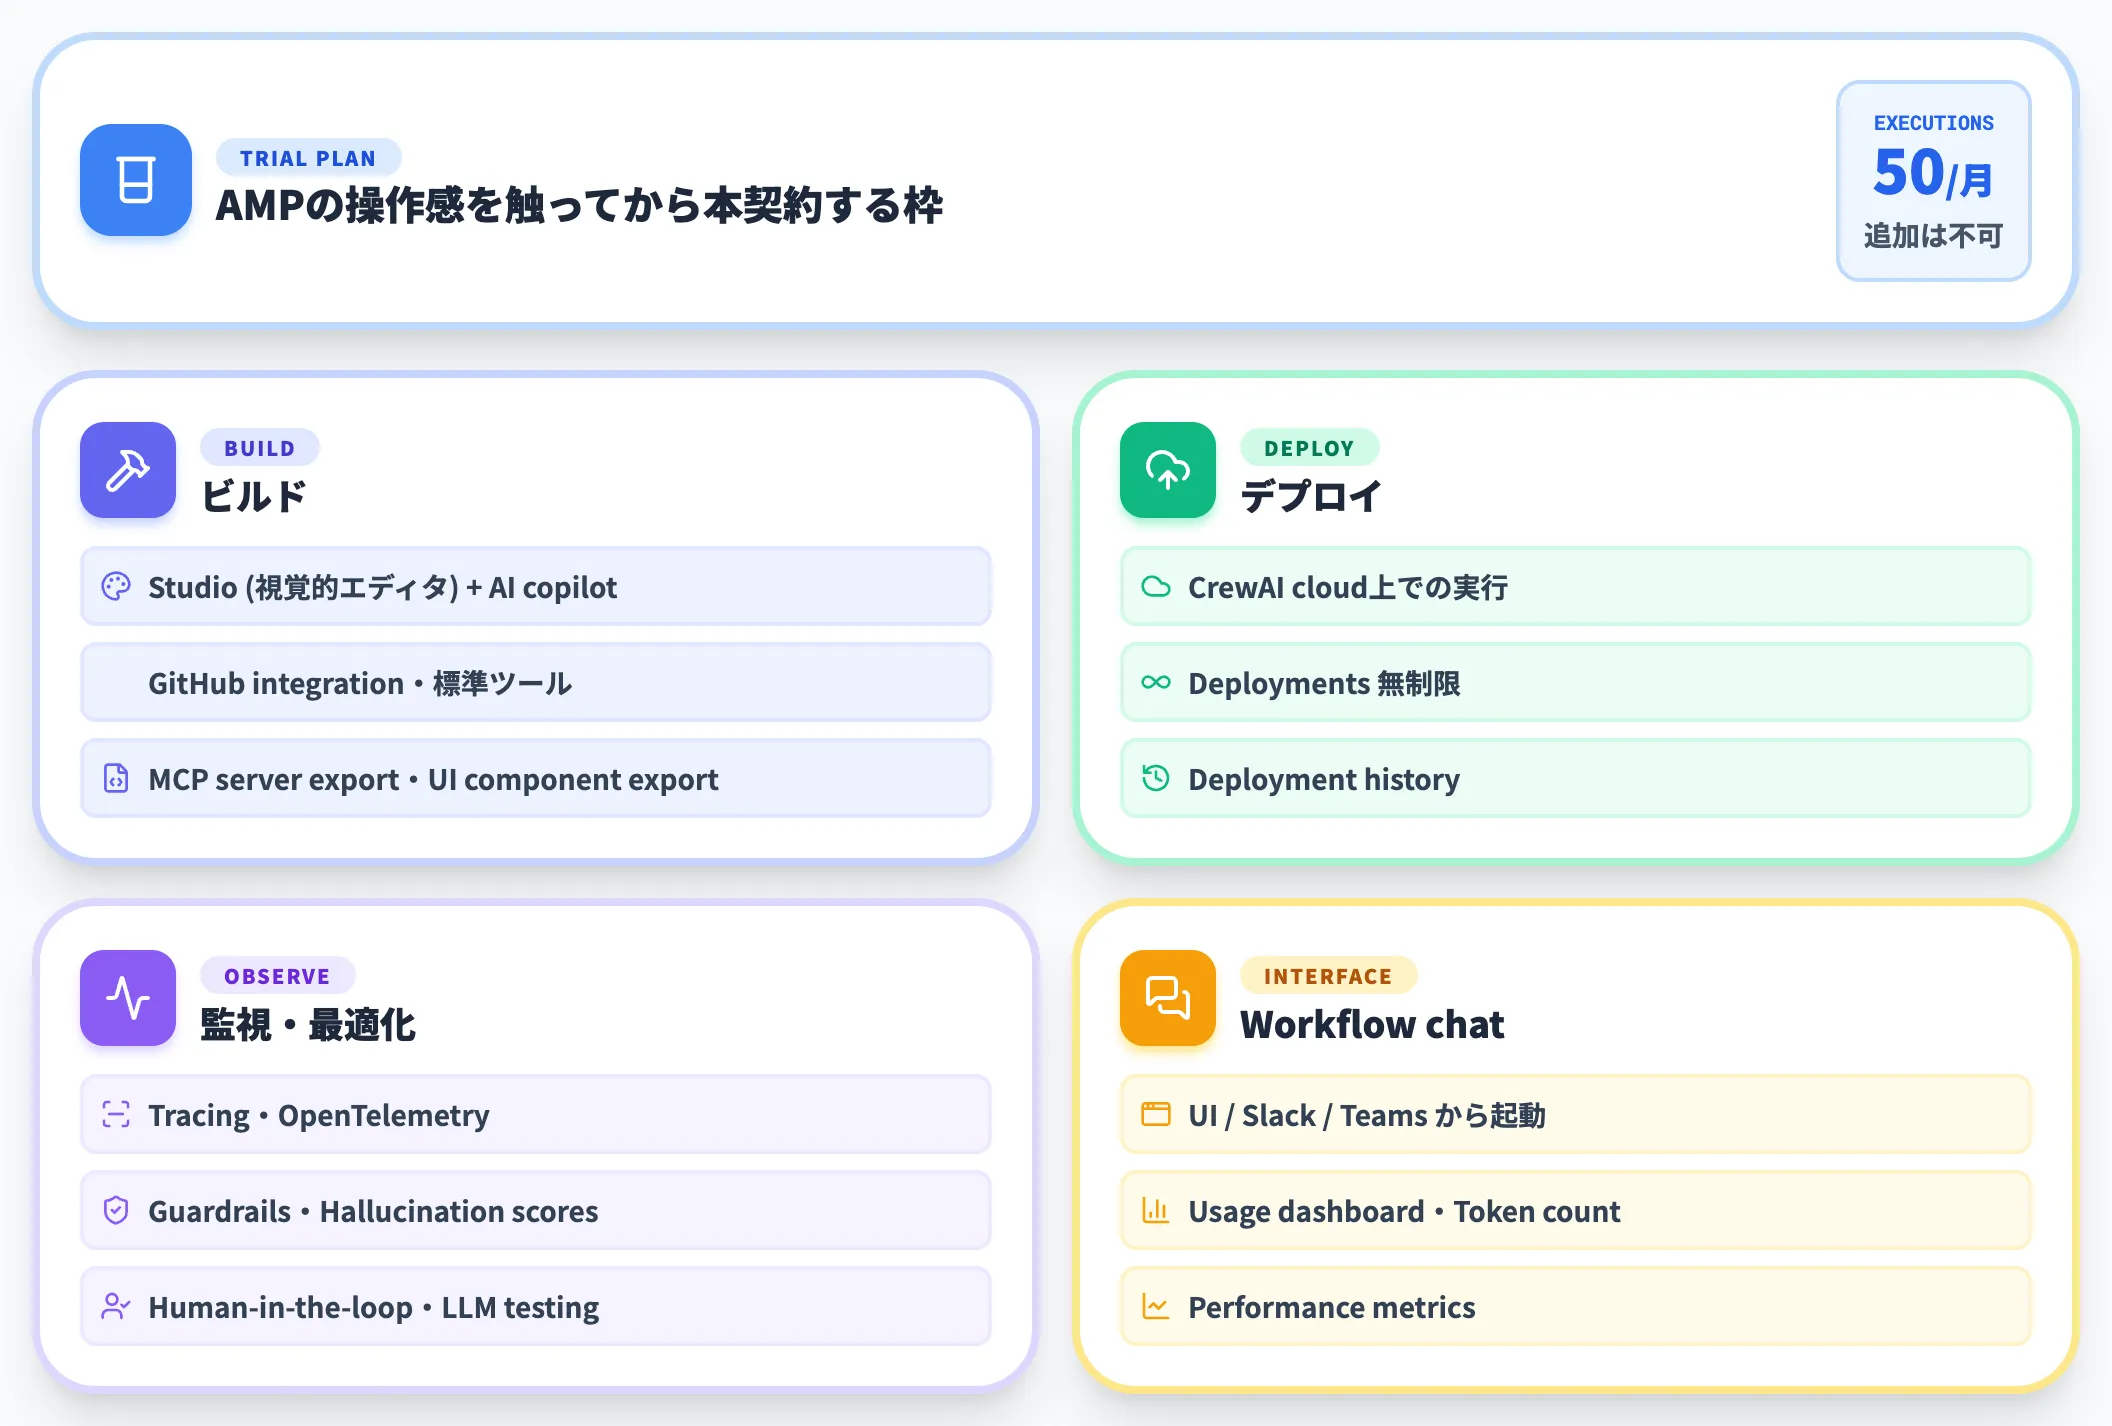This screenshot has height=1426, width=2112.
Task: Click the INTERFACE badge label
Action: pyautogui.click(x=1328, y=976)
